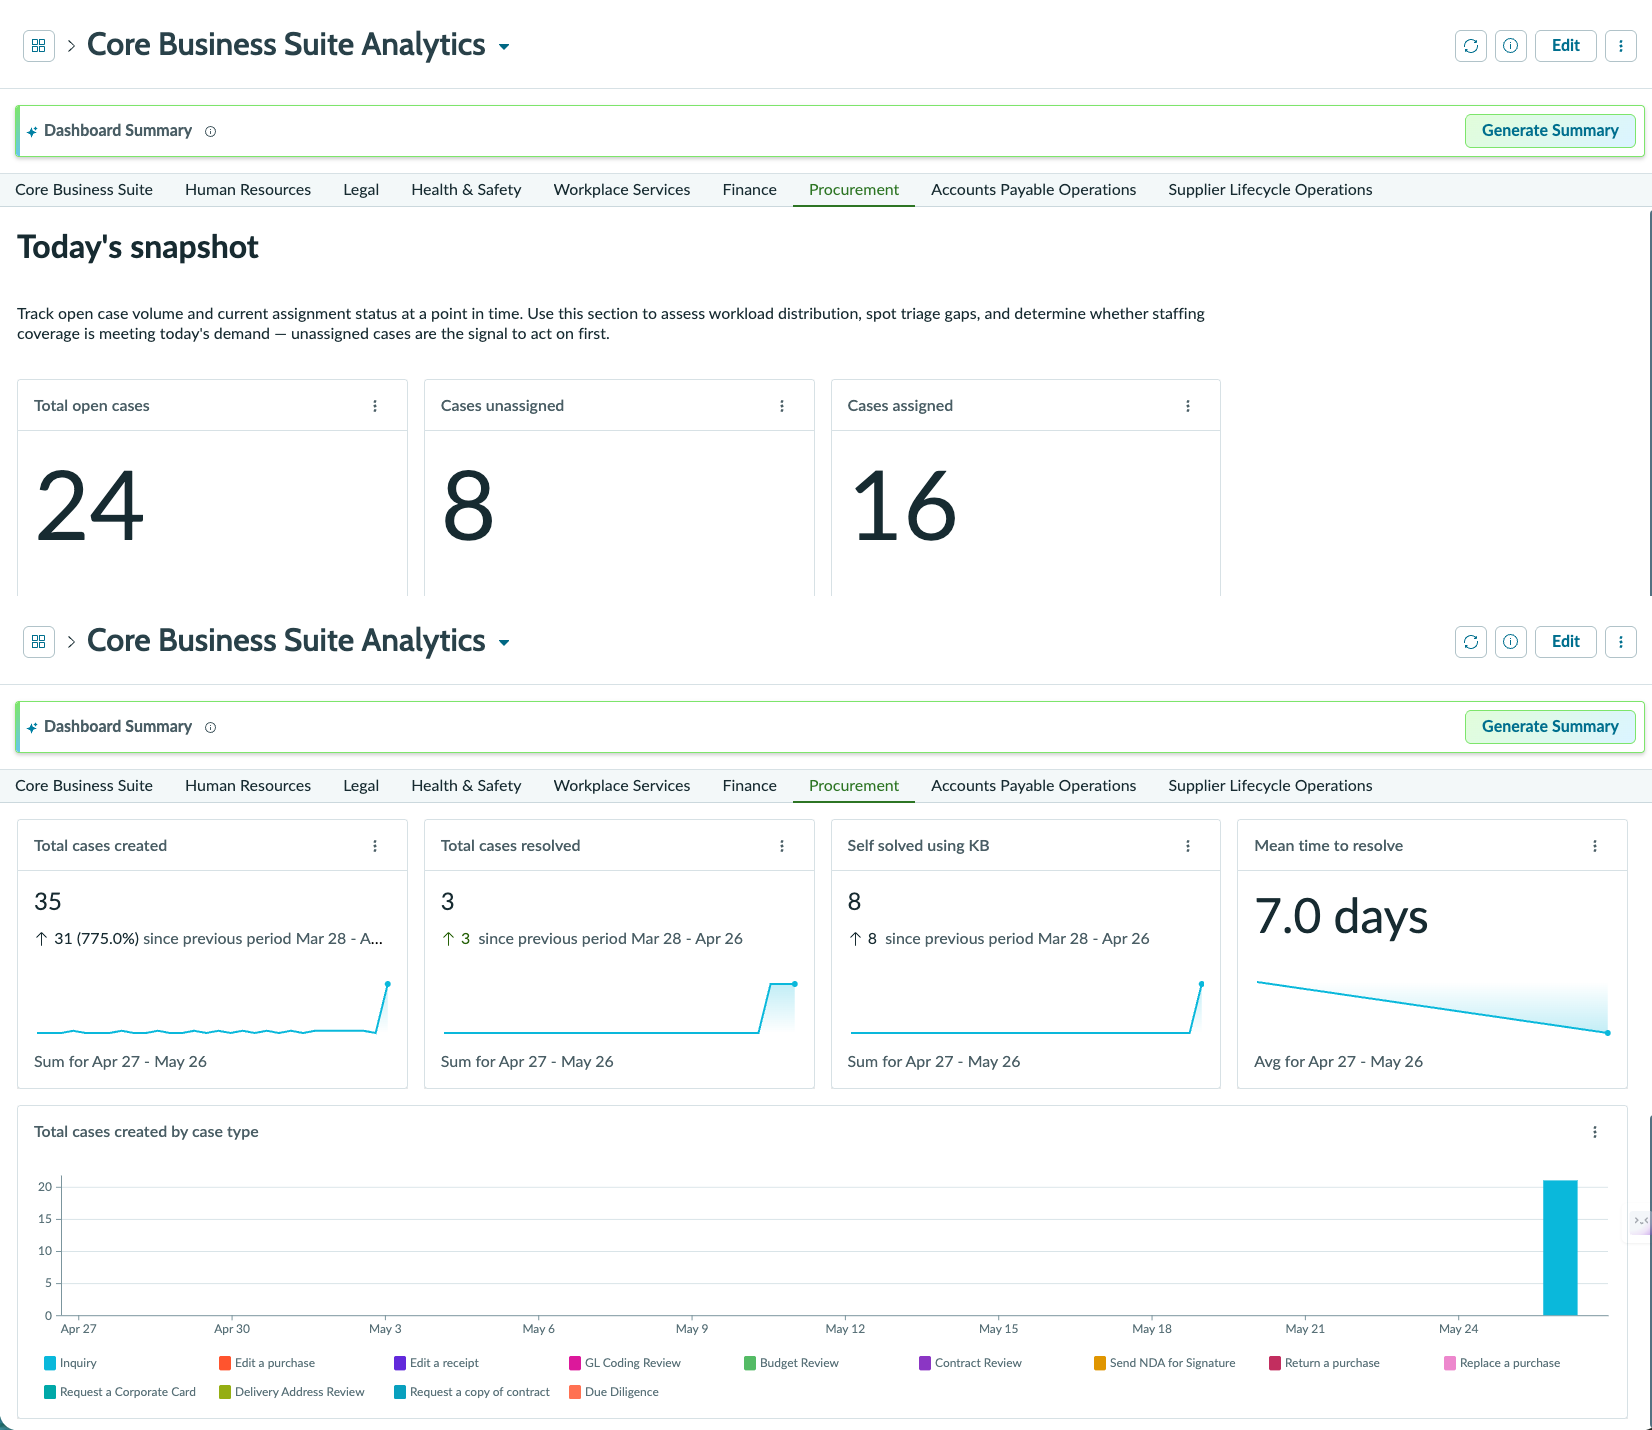The width and height of the screenshot is (1652, 1430).
Task: Select the Finance tab above Today's snapshot
Action: click(x=750, y=190)
